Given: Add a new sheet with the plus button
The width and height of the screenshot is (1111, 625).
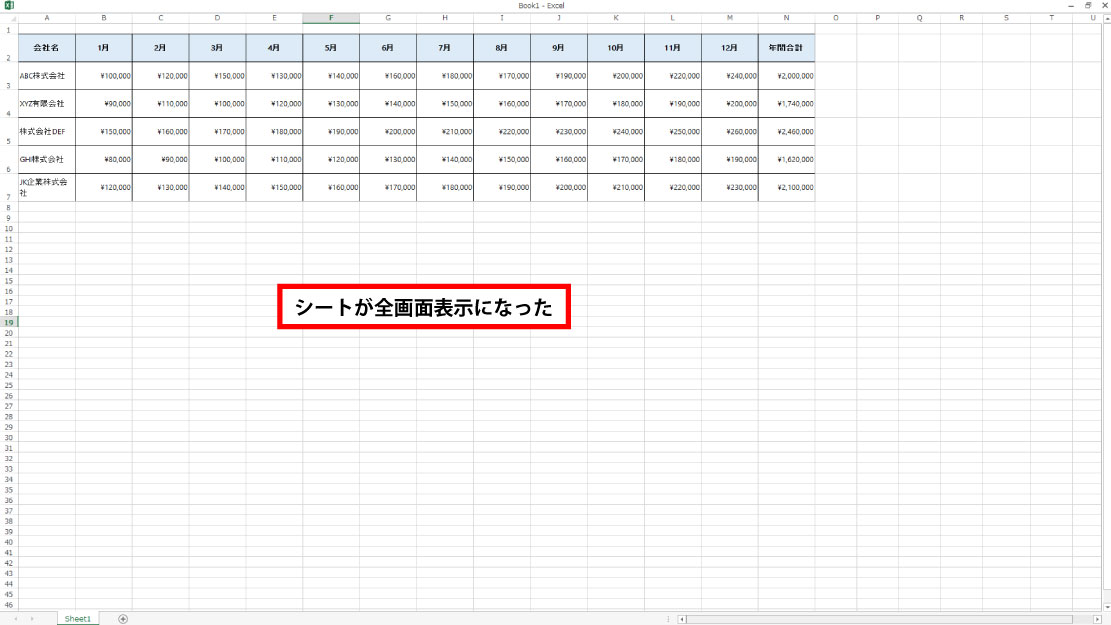Looking at the screenshot, I should tap(123, 619).
